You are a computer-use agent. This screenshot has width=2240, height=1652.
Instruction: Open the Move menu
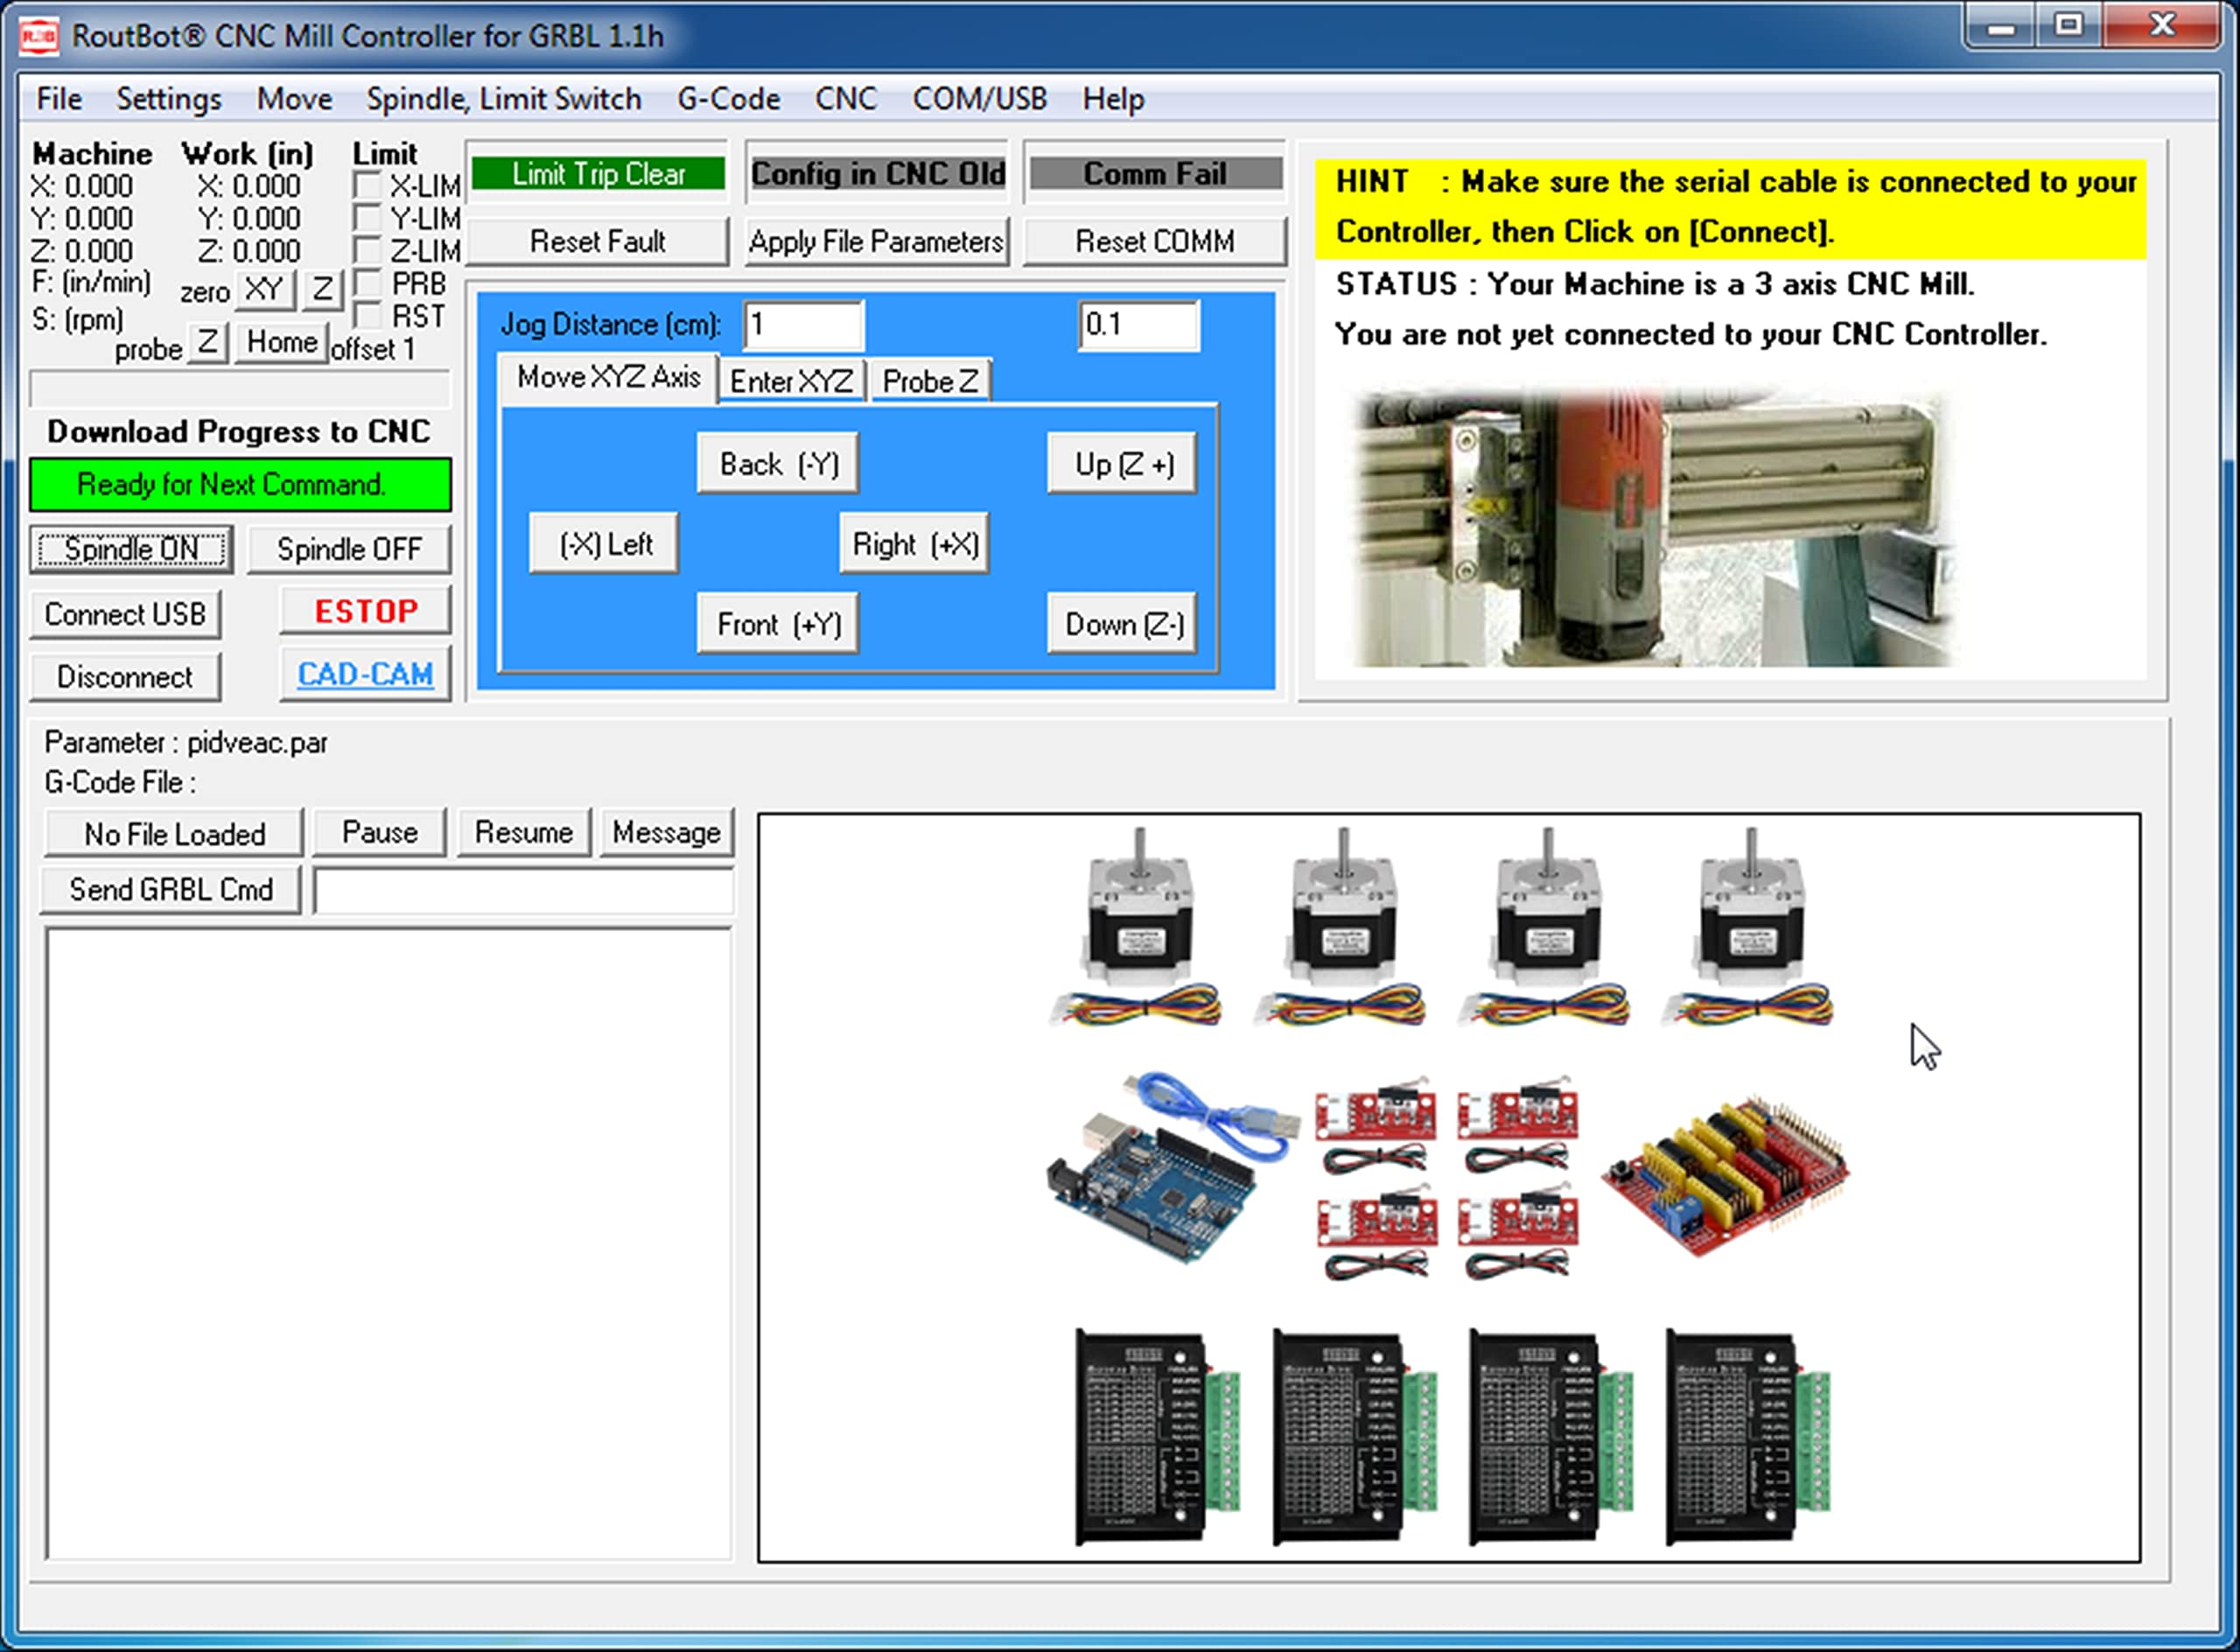pyautogui.click(x=294, y=99)
